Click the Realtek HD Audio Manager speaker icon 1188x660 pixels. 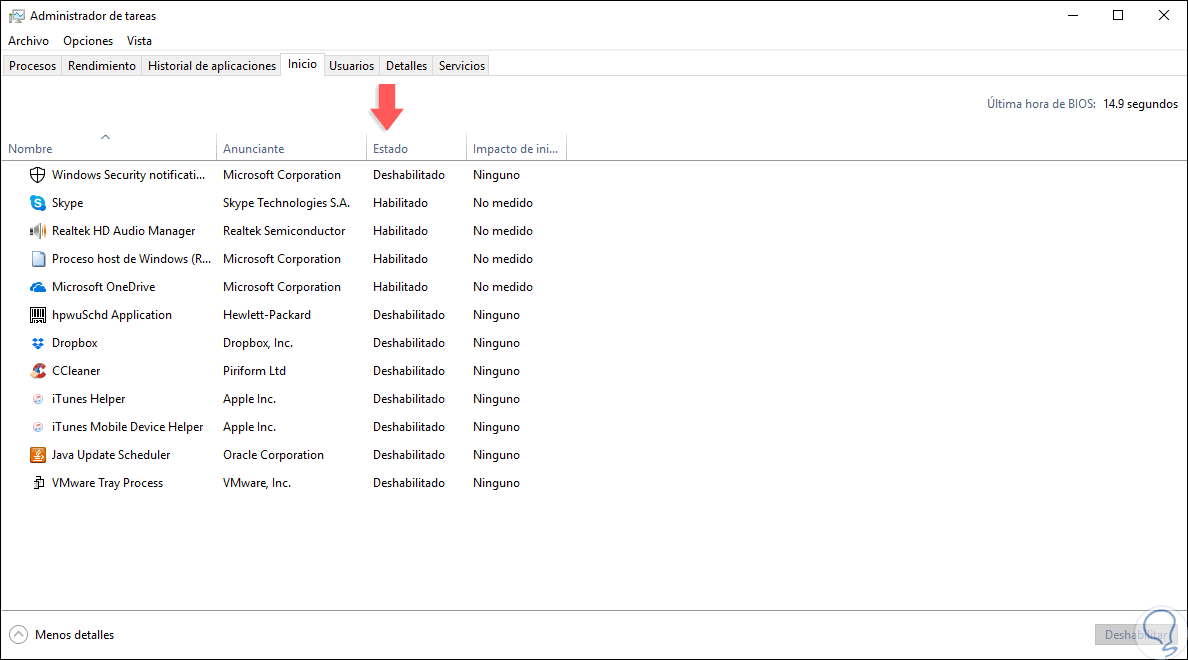click(x=37, y=231)
